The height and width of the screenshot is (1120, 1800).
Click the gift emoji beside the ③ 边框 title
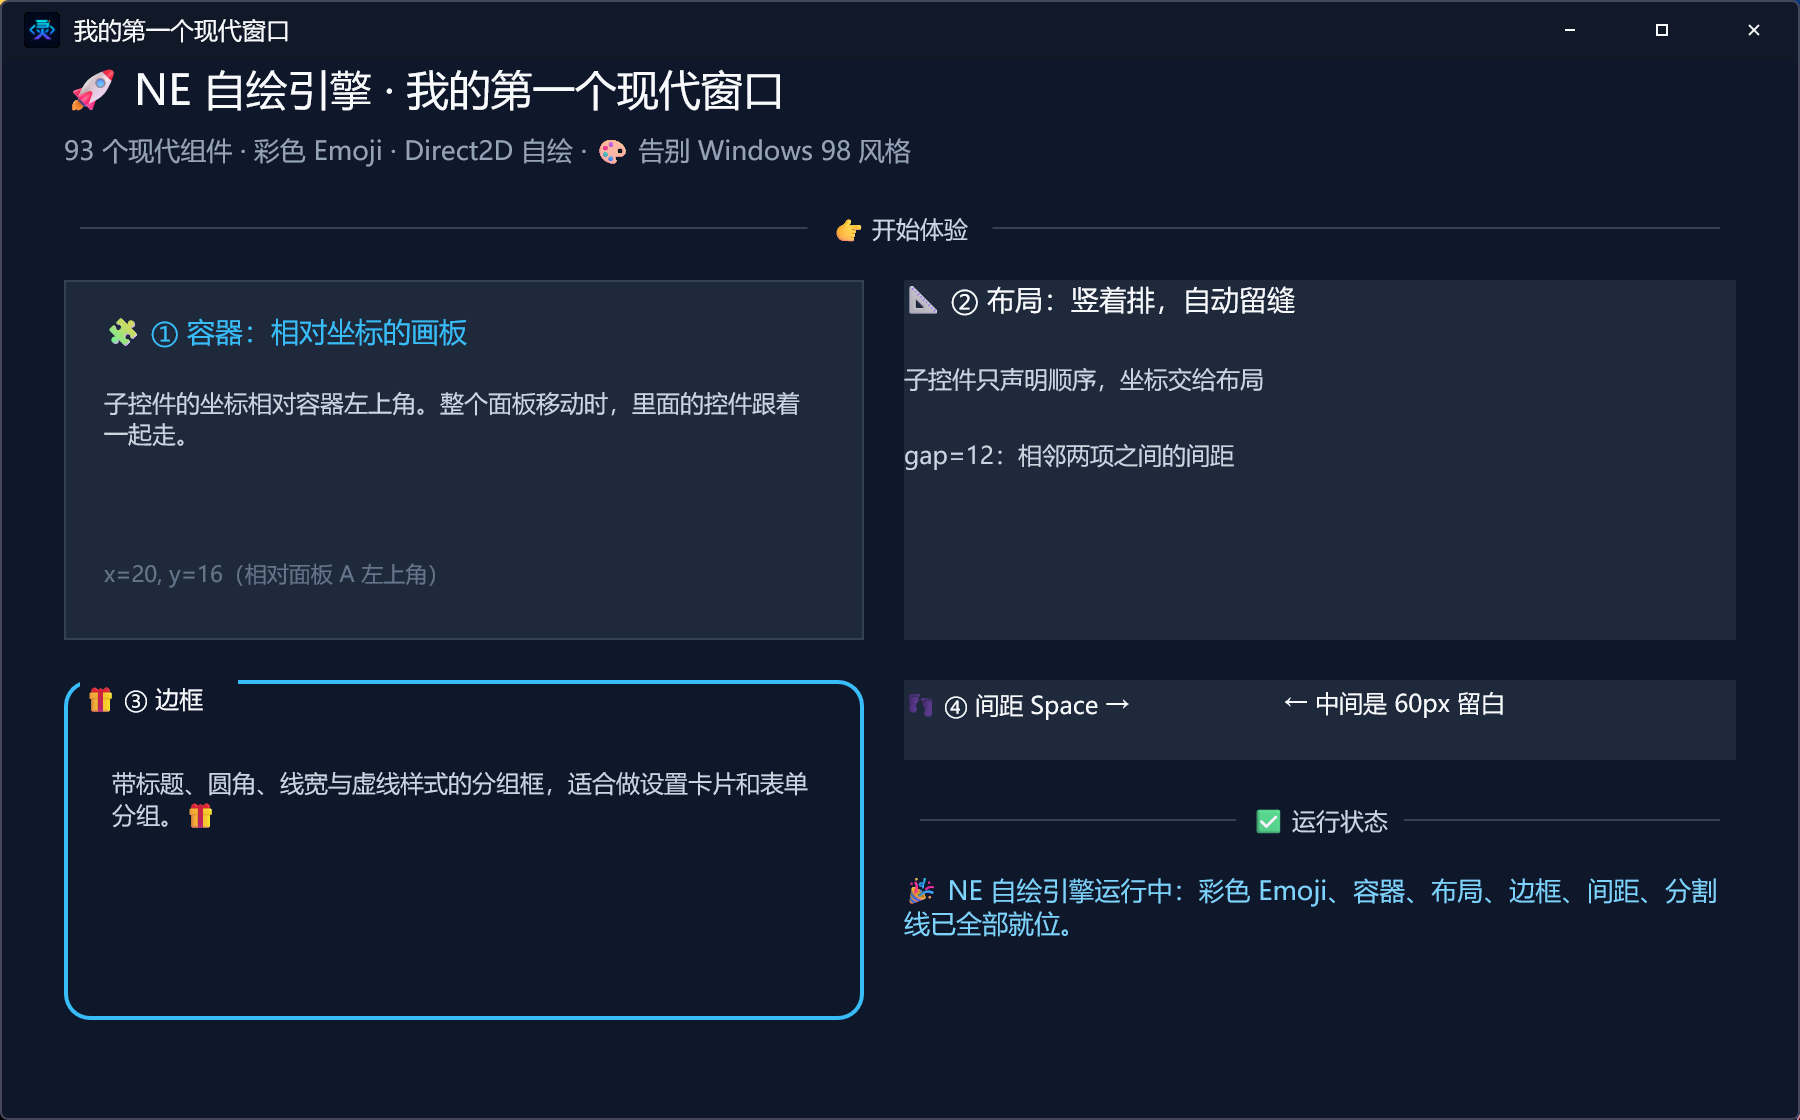100,700
